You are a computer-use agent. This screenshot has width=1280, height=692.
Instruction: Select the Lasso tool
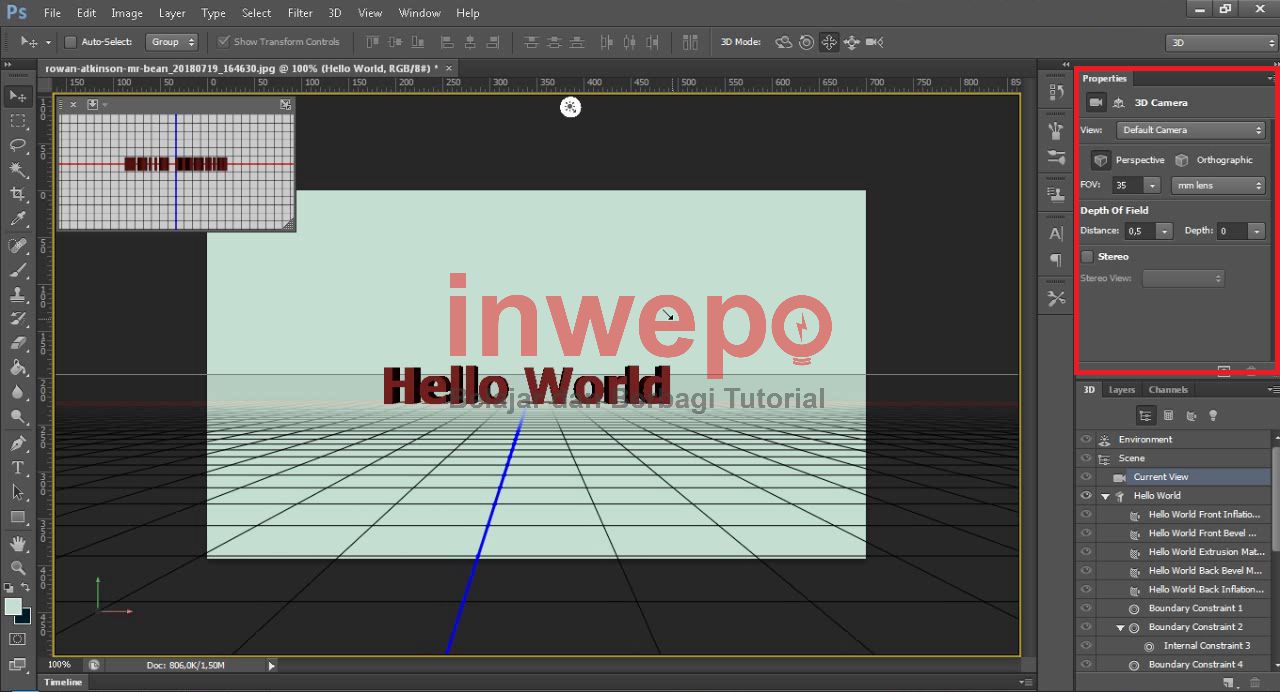tap(18, 145)
